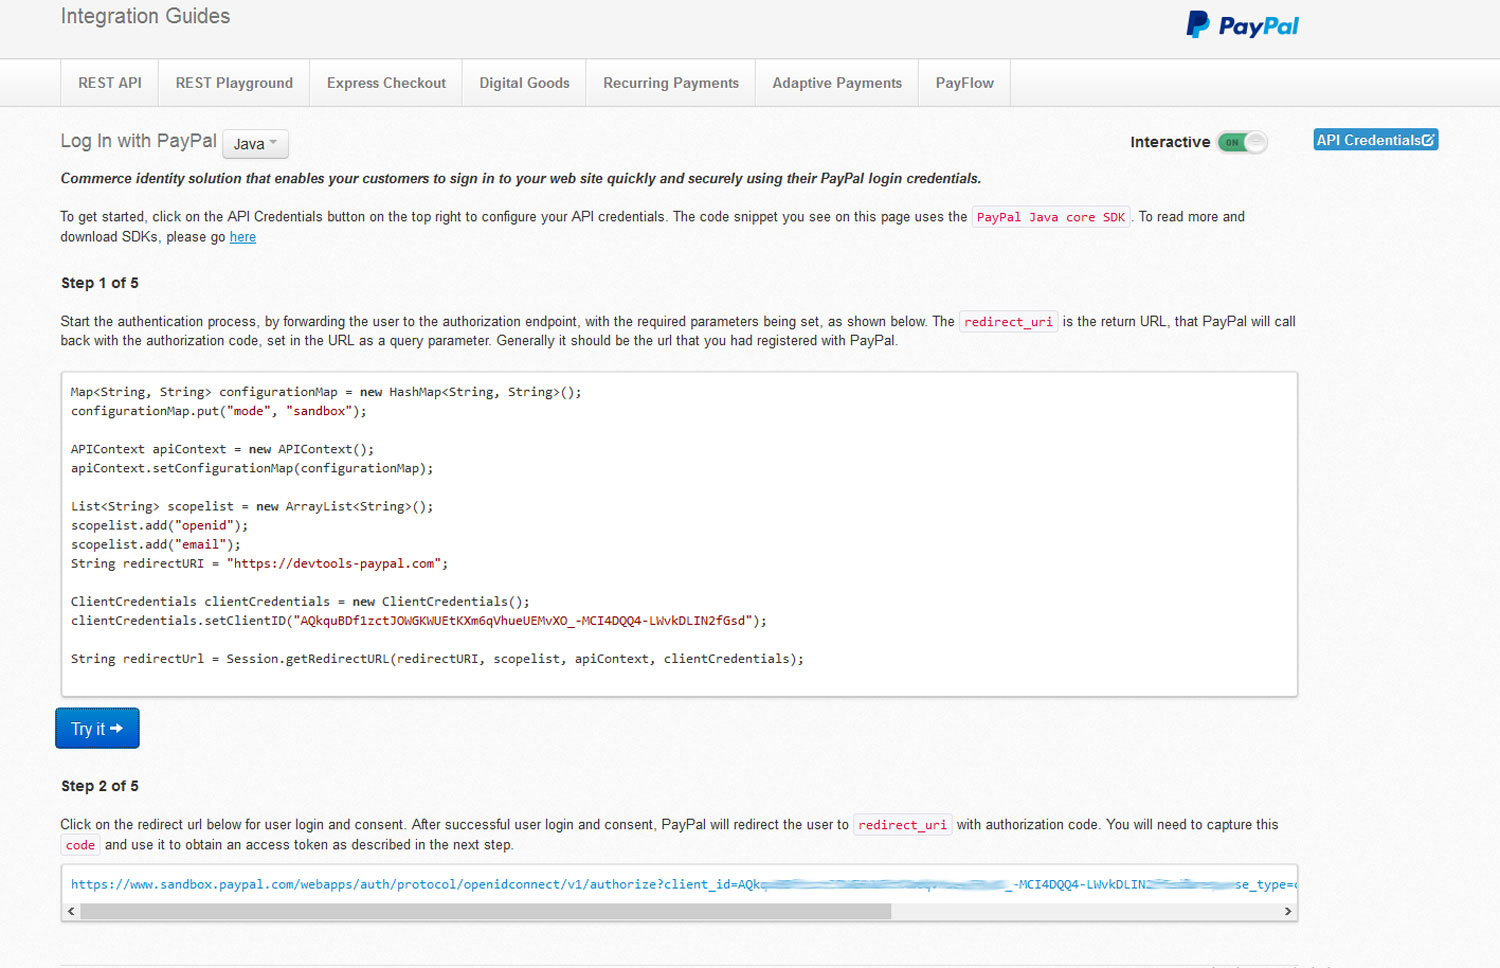
Task: Click the 'Commerce identity solution' italic description
Action: point(521,179)
